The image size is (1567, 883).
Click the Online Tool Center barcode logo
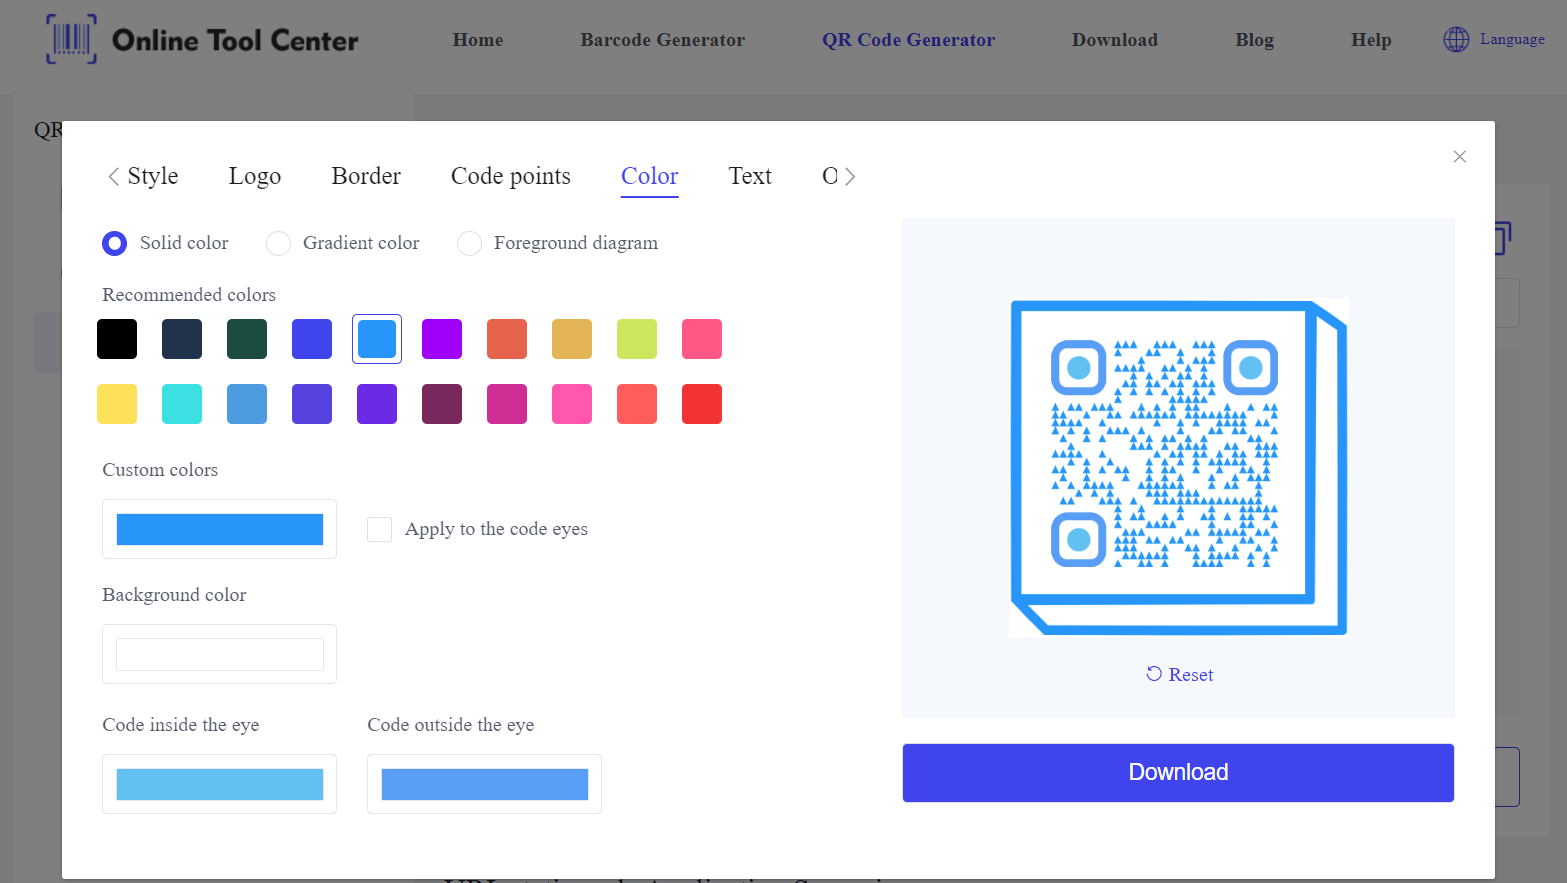coord(72,39)
